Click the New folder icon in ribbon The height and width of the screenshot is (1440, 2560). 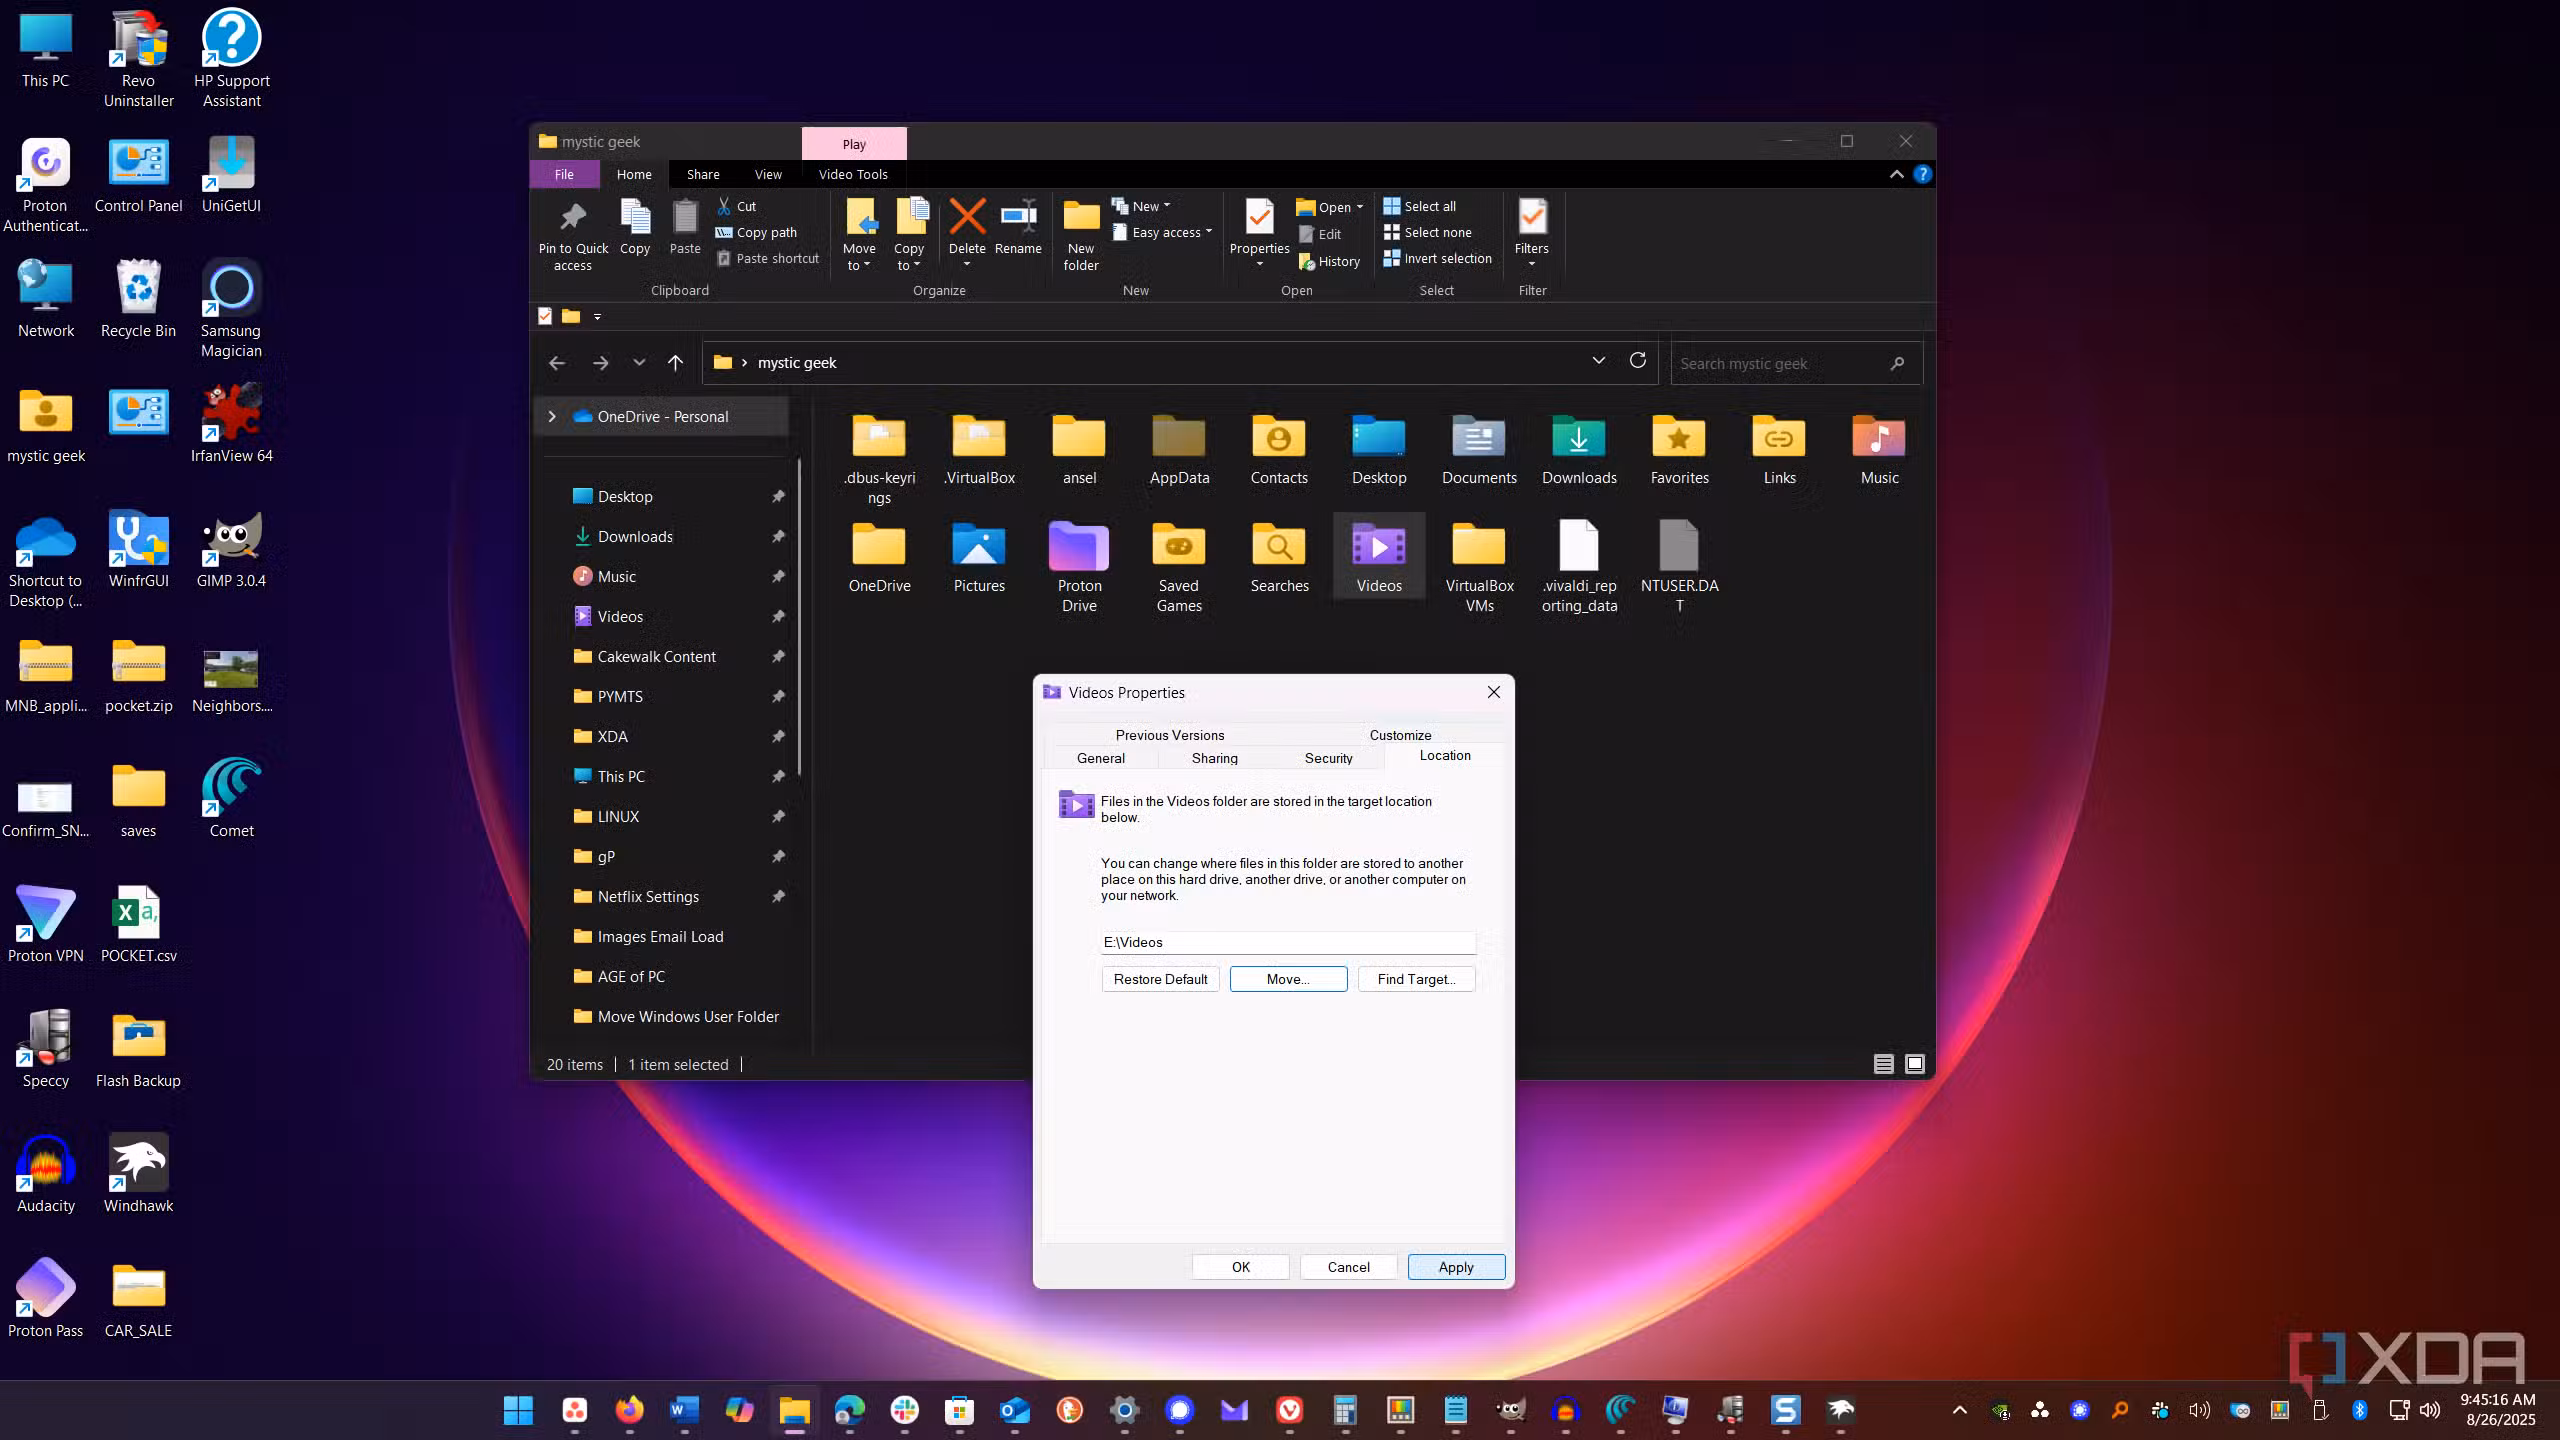pyautogui.click(x=1080, y=216)
